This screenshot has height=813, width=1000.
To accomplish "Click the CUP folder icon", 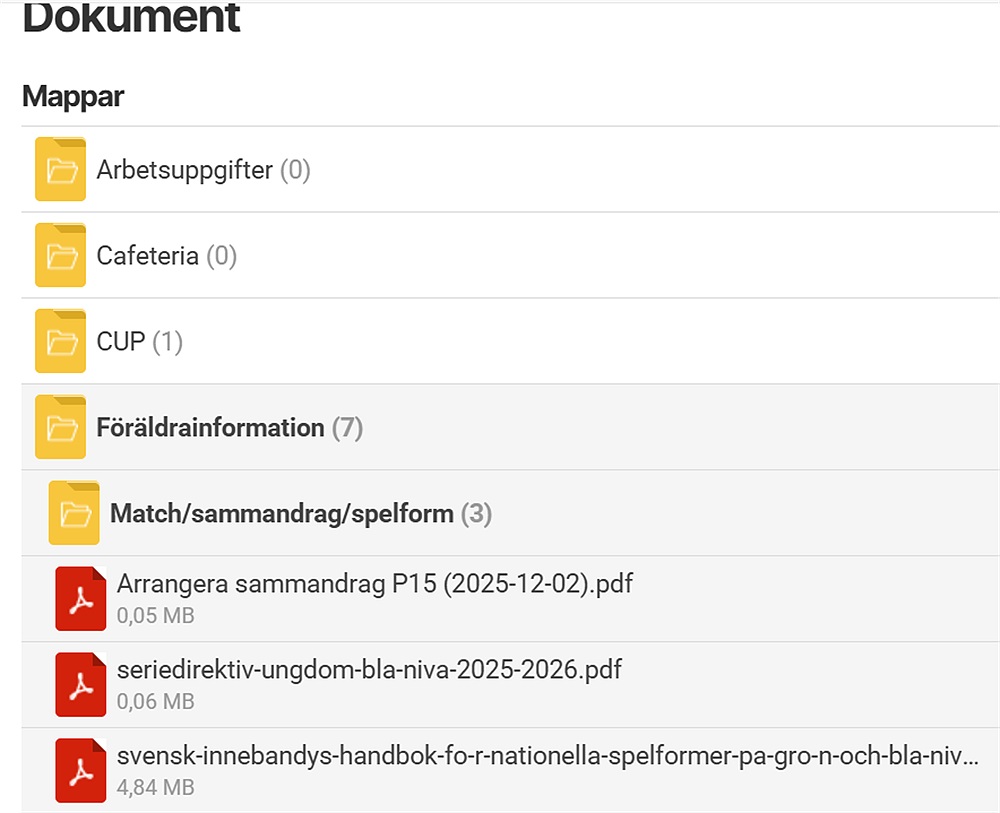I will click(60, 342).
